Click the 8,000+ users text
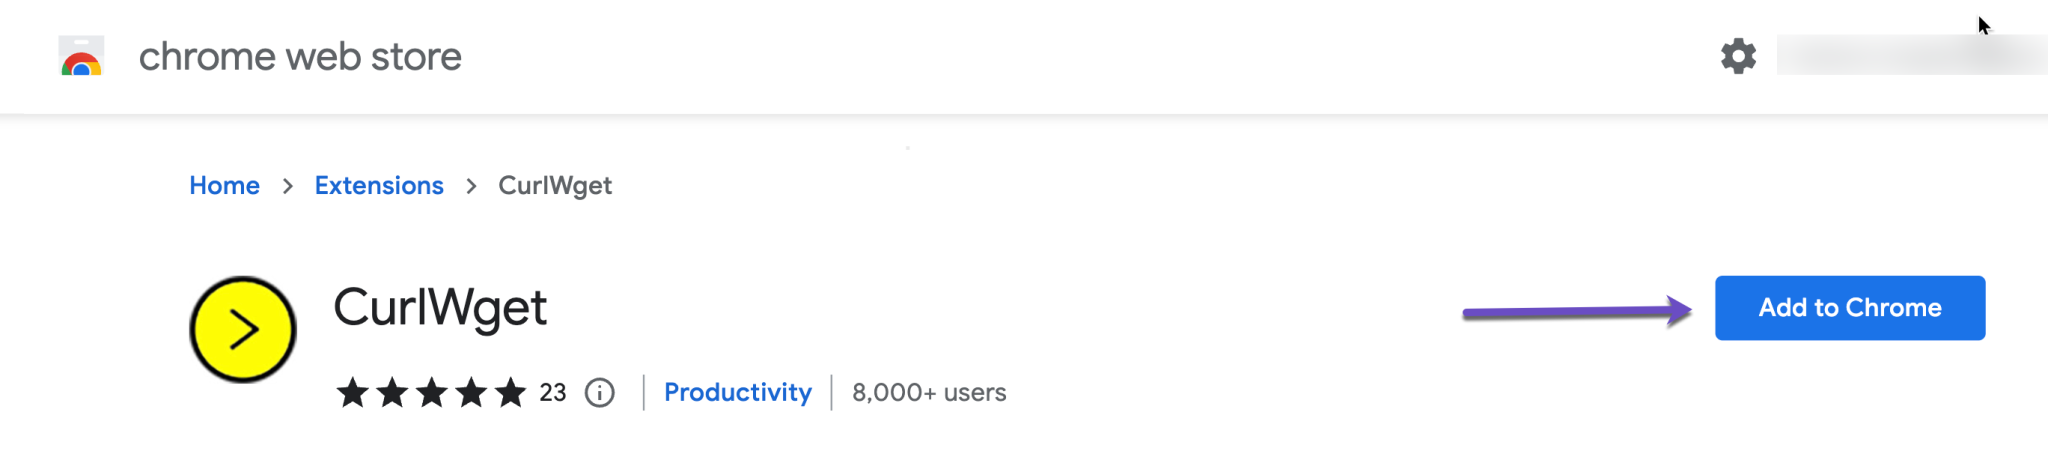 [929, 393]
